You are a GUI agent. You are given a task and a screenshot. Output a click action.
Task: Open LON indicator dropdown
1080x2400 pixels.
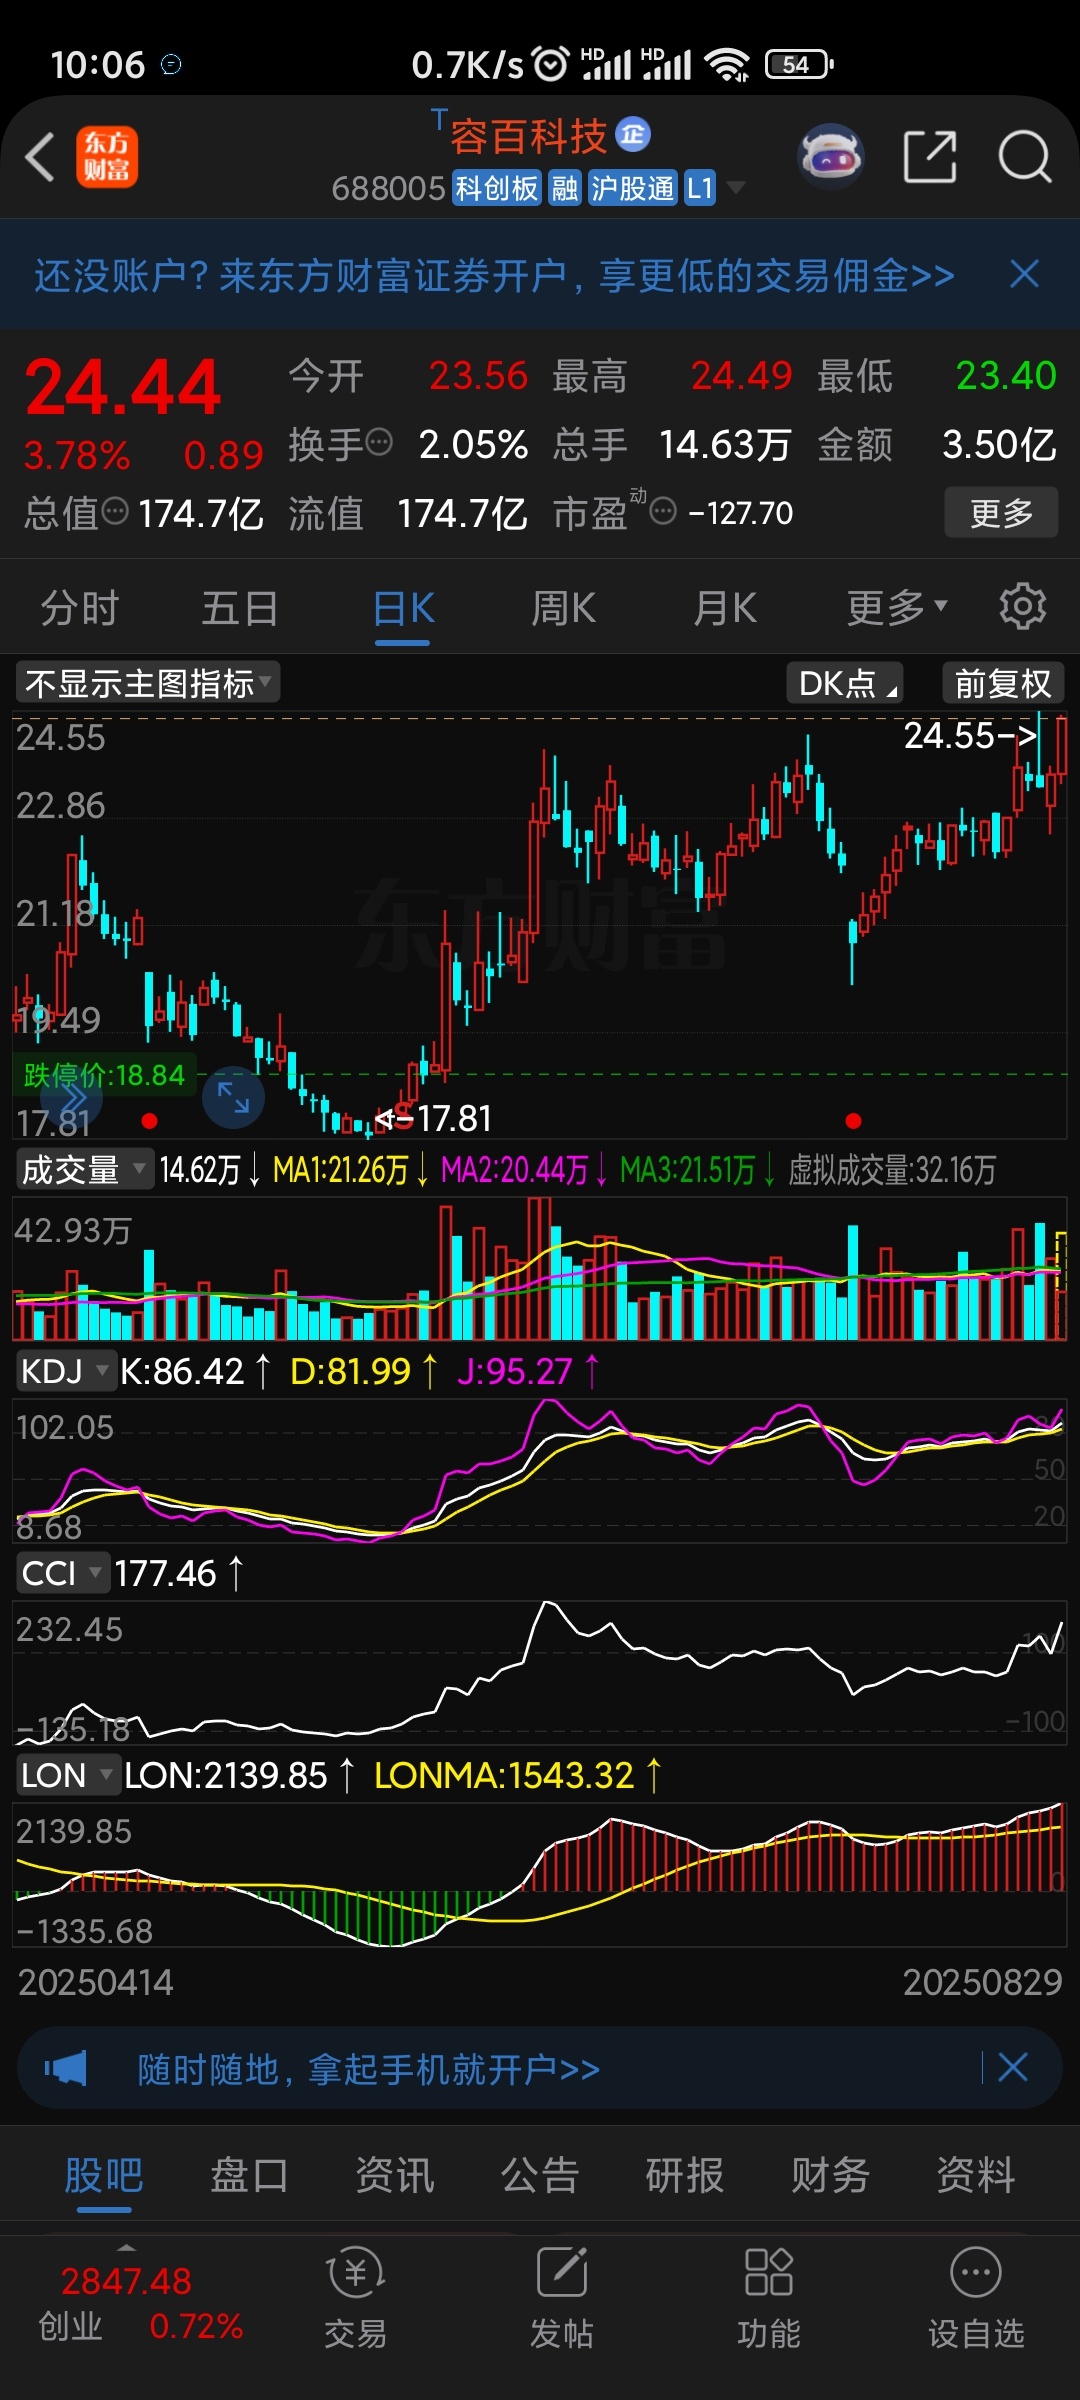(67, 1775)
